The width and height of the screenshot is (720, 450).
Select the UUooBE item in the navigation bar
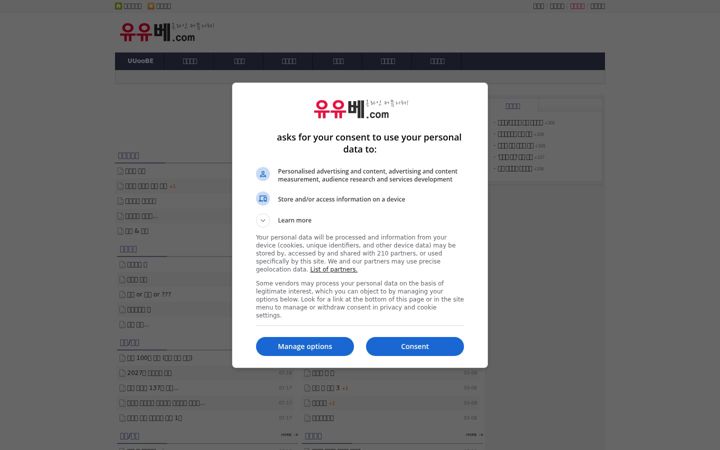click(x=140, y=61)
